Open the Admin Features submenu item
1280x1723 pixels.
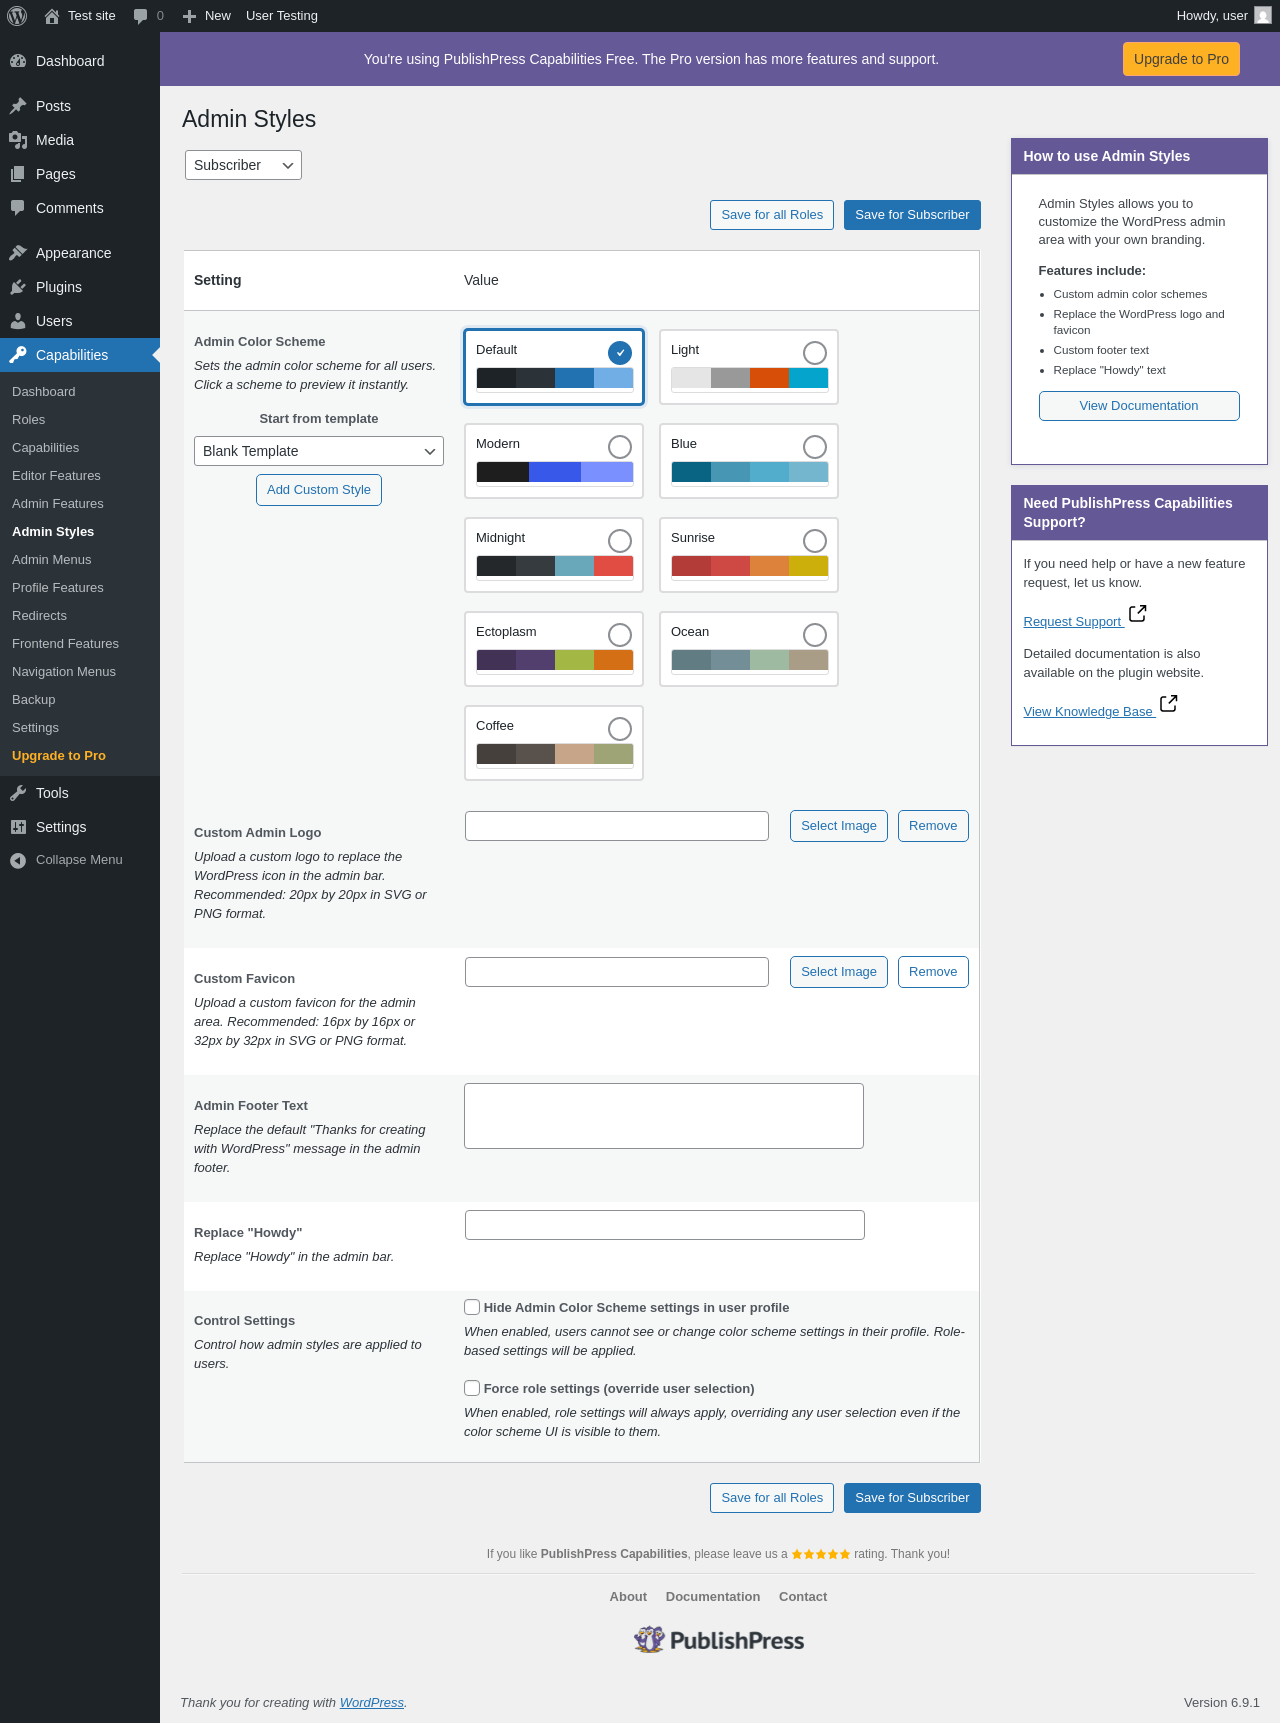click(58, 504)
